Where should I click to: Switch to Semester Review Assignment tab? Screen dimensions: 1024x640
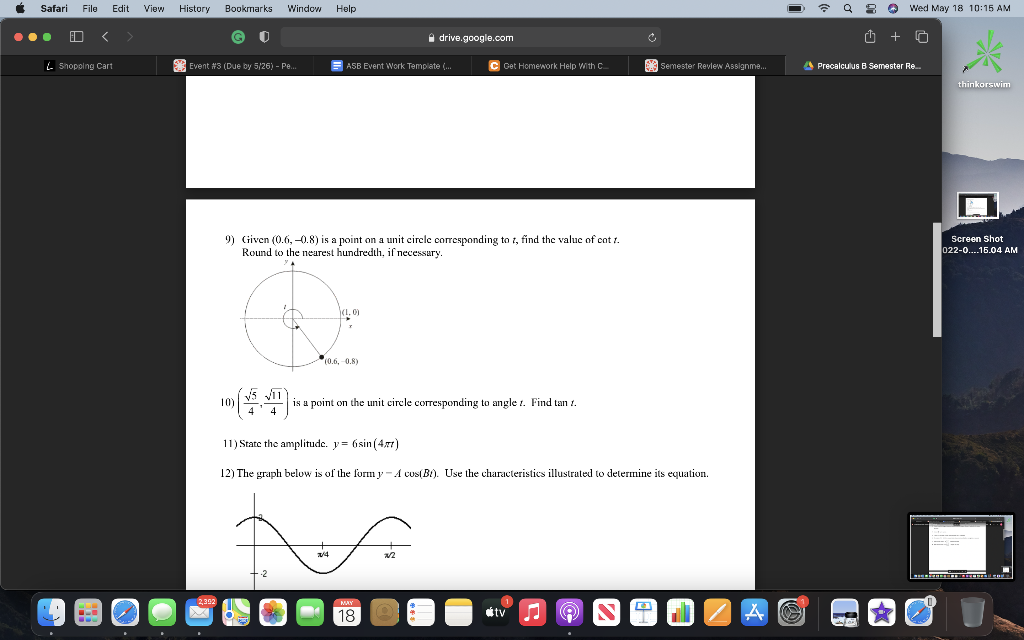(706, 66)
